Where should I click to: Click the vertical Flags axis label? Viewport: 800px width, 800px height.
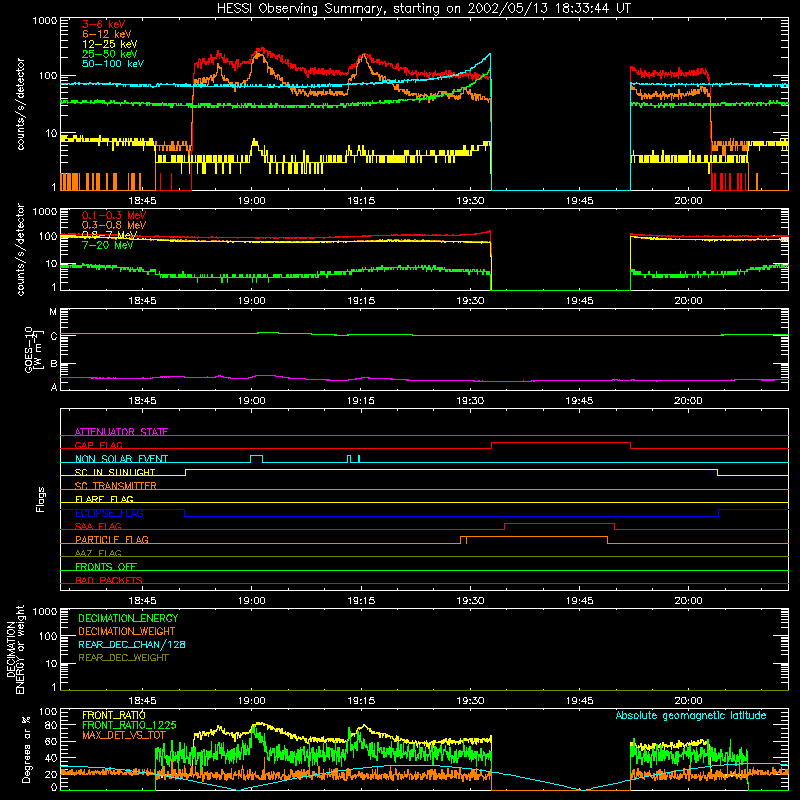click(41, 499)
